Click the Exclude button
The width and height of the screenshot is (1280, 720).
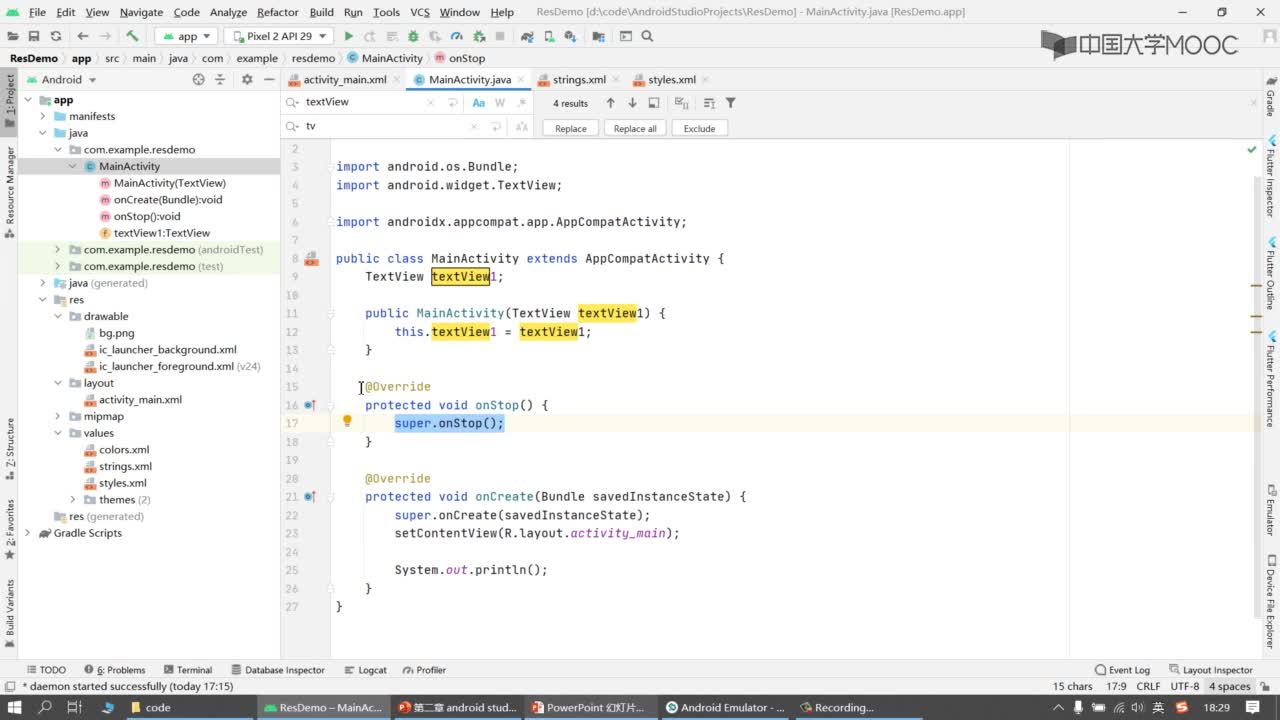pos(699,128)
